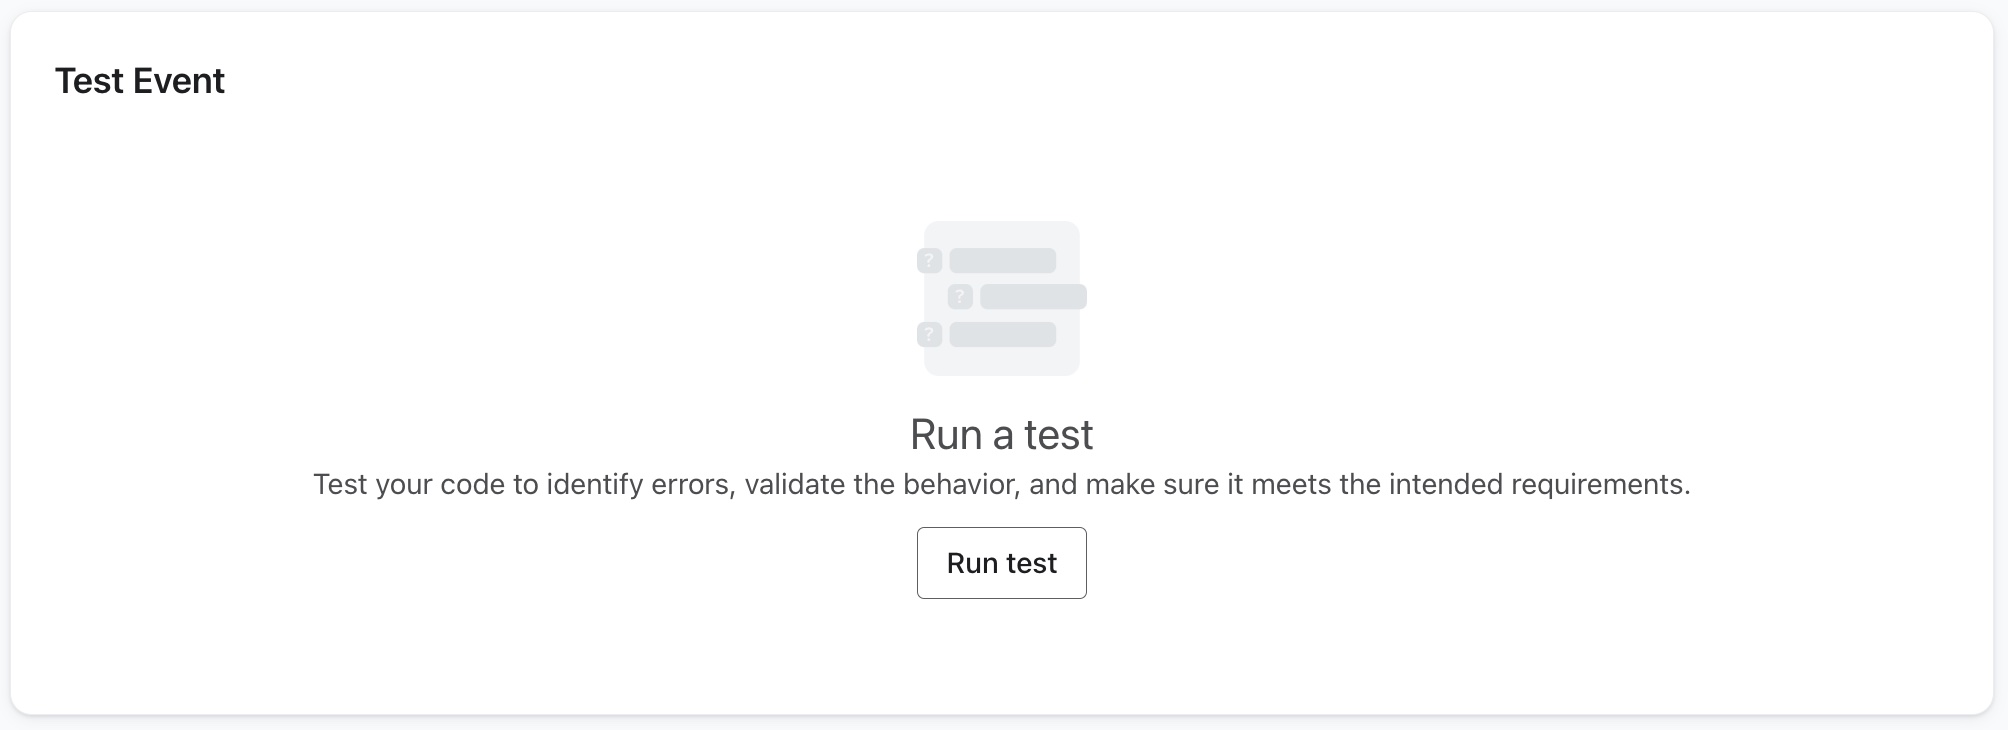Click the phrase intended requirements in the description
The image size is (2008, 730).
coord(1543,484)
